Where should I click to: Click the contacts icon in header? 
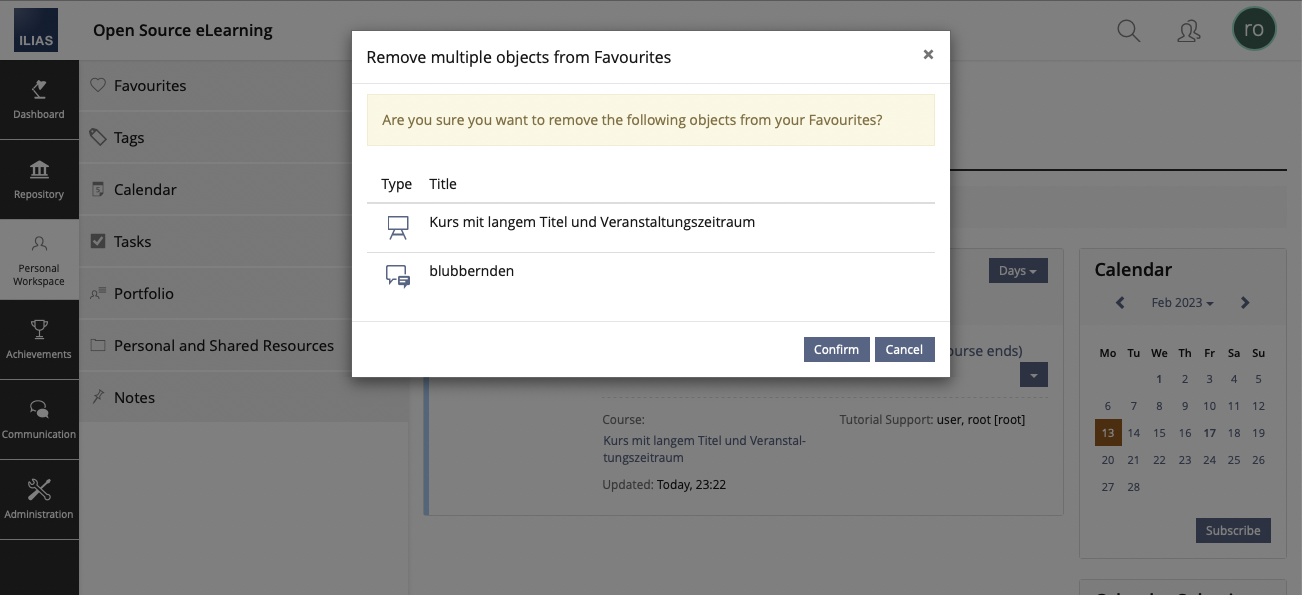pyautogui.click(x=1188, y=31)
